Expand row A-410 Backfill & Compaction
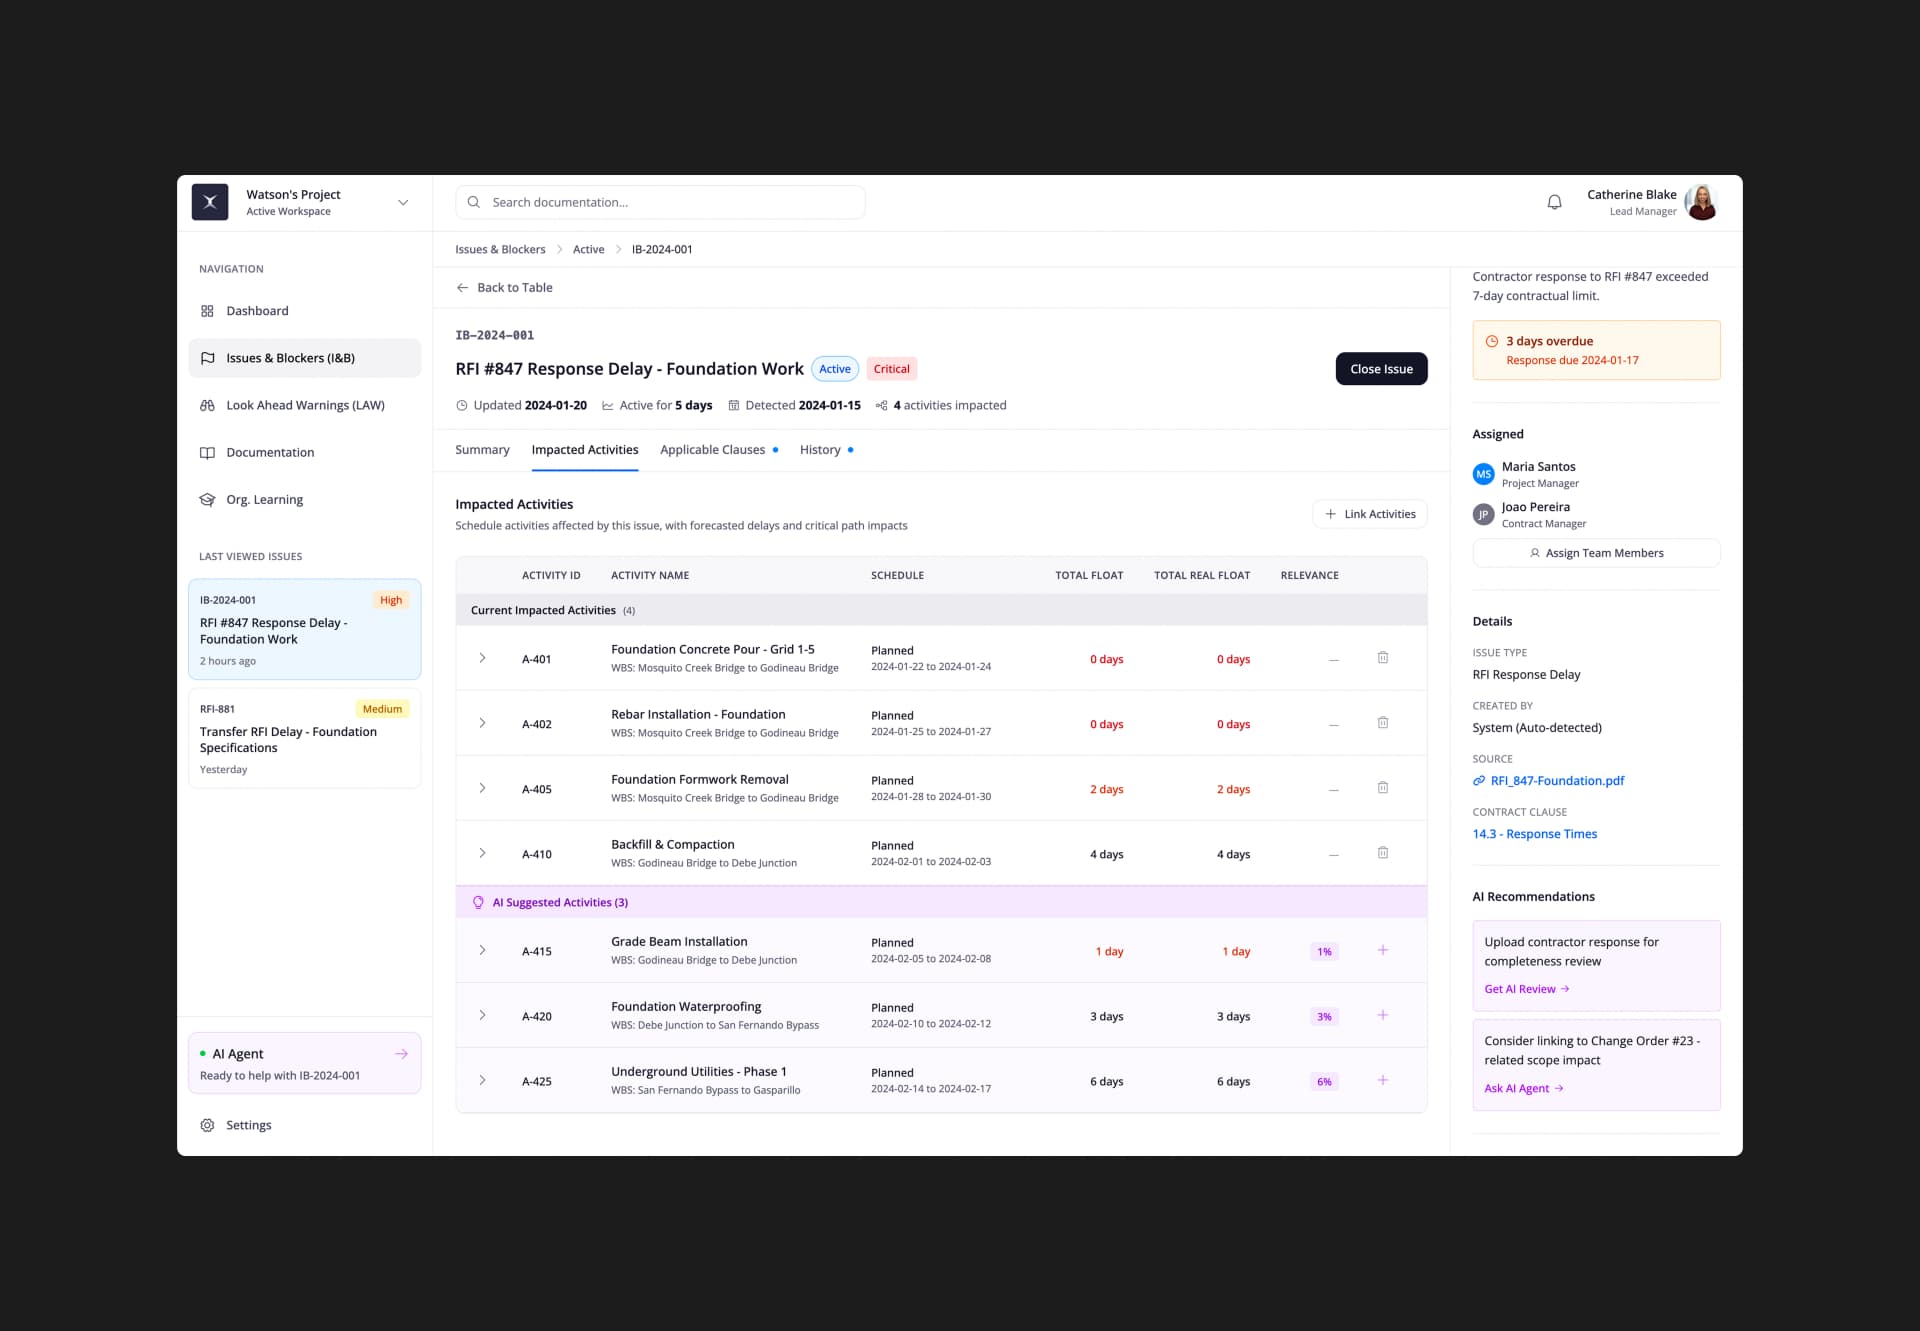 coord(482,853)
